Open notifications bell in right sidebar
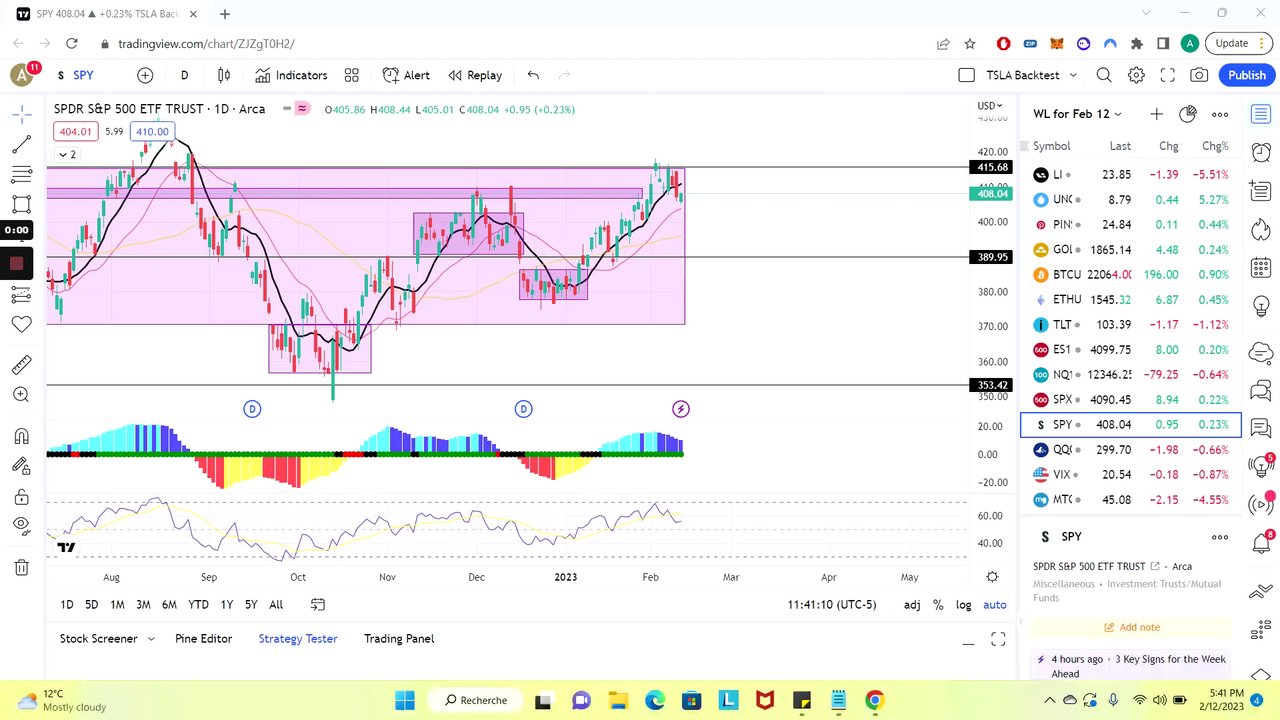The width and height of the screenshot is (1280, 720). coord(1261,543)
